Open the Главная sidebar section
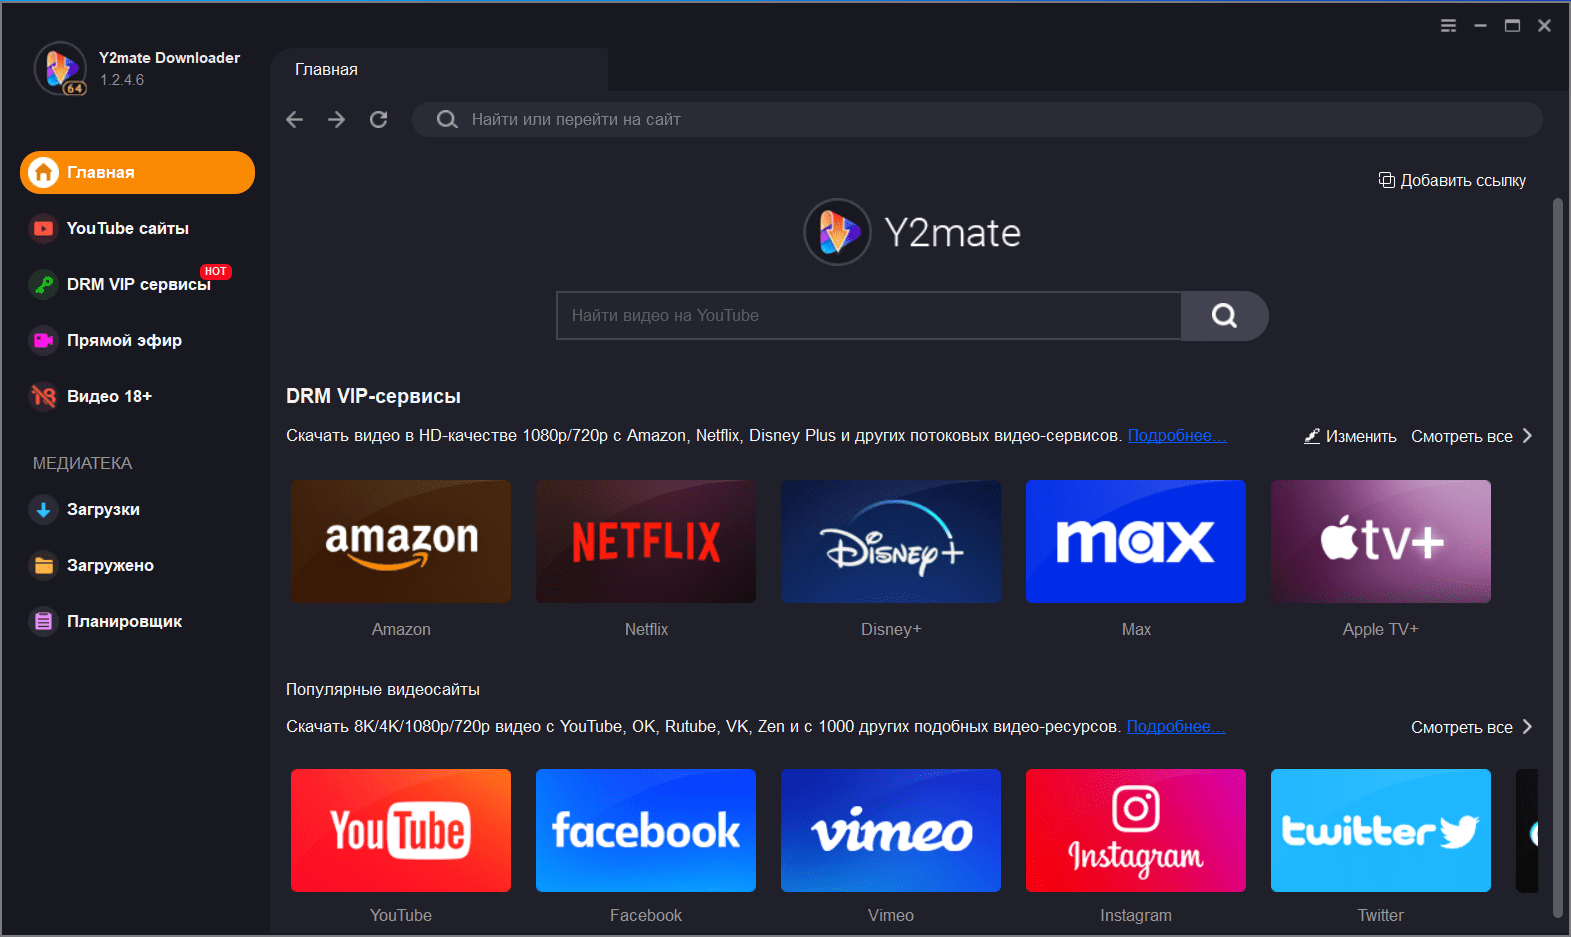The image size is (1571, 937). [x=137, y=173]
